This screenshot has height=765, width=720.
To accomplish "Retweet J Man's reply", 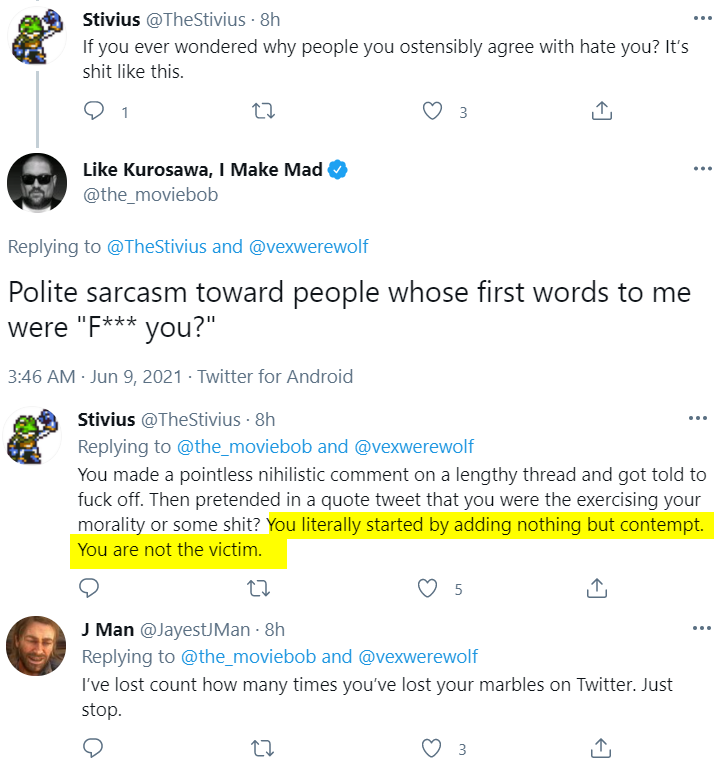I will tap(262, 748).
